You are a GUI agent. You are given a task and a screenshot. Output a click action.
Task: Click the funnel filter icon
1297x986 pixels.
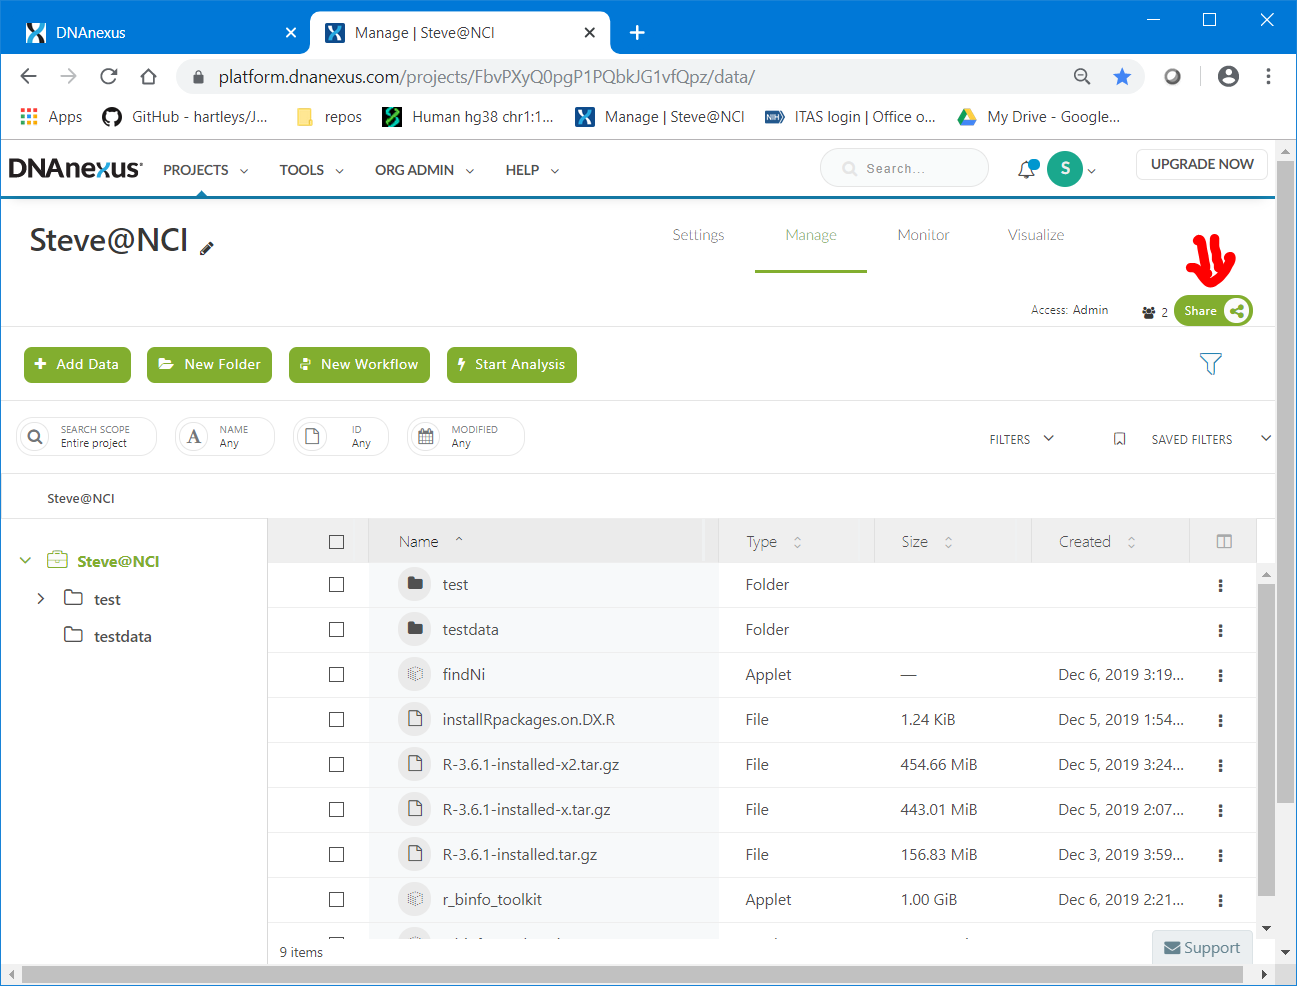point(1210,364)
